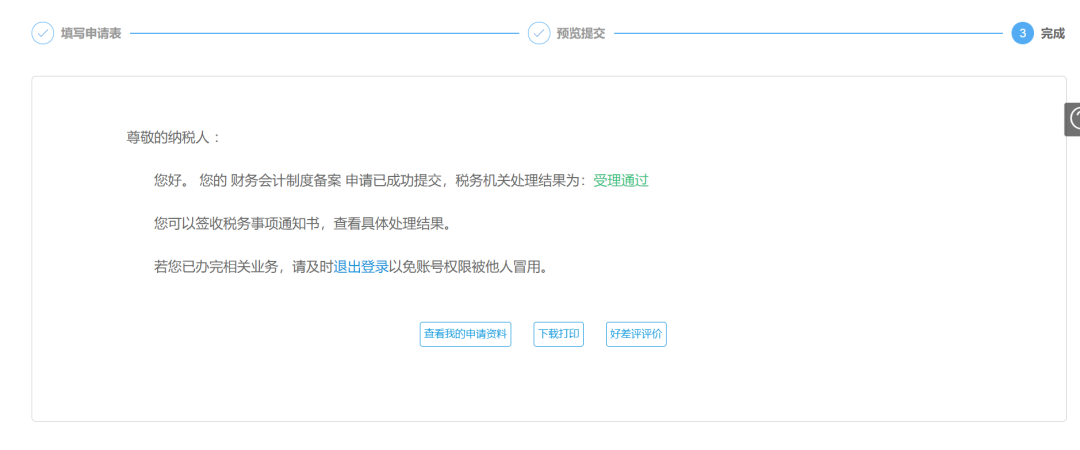
Task: Click the checkmark icon for 预览提交 step
Action: pyautogui.click(x=538, y=33)
